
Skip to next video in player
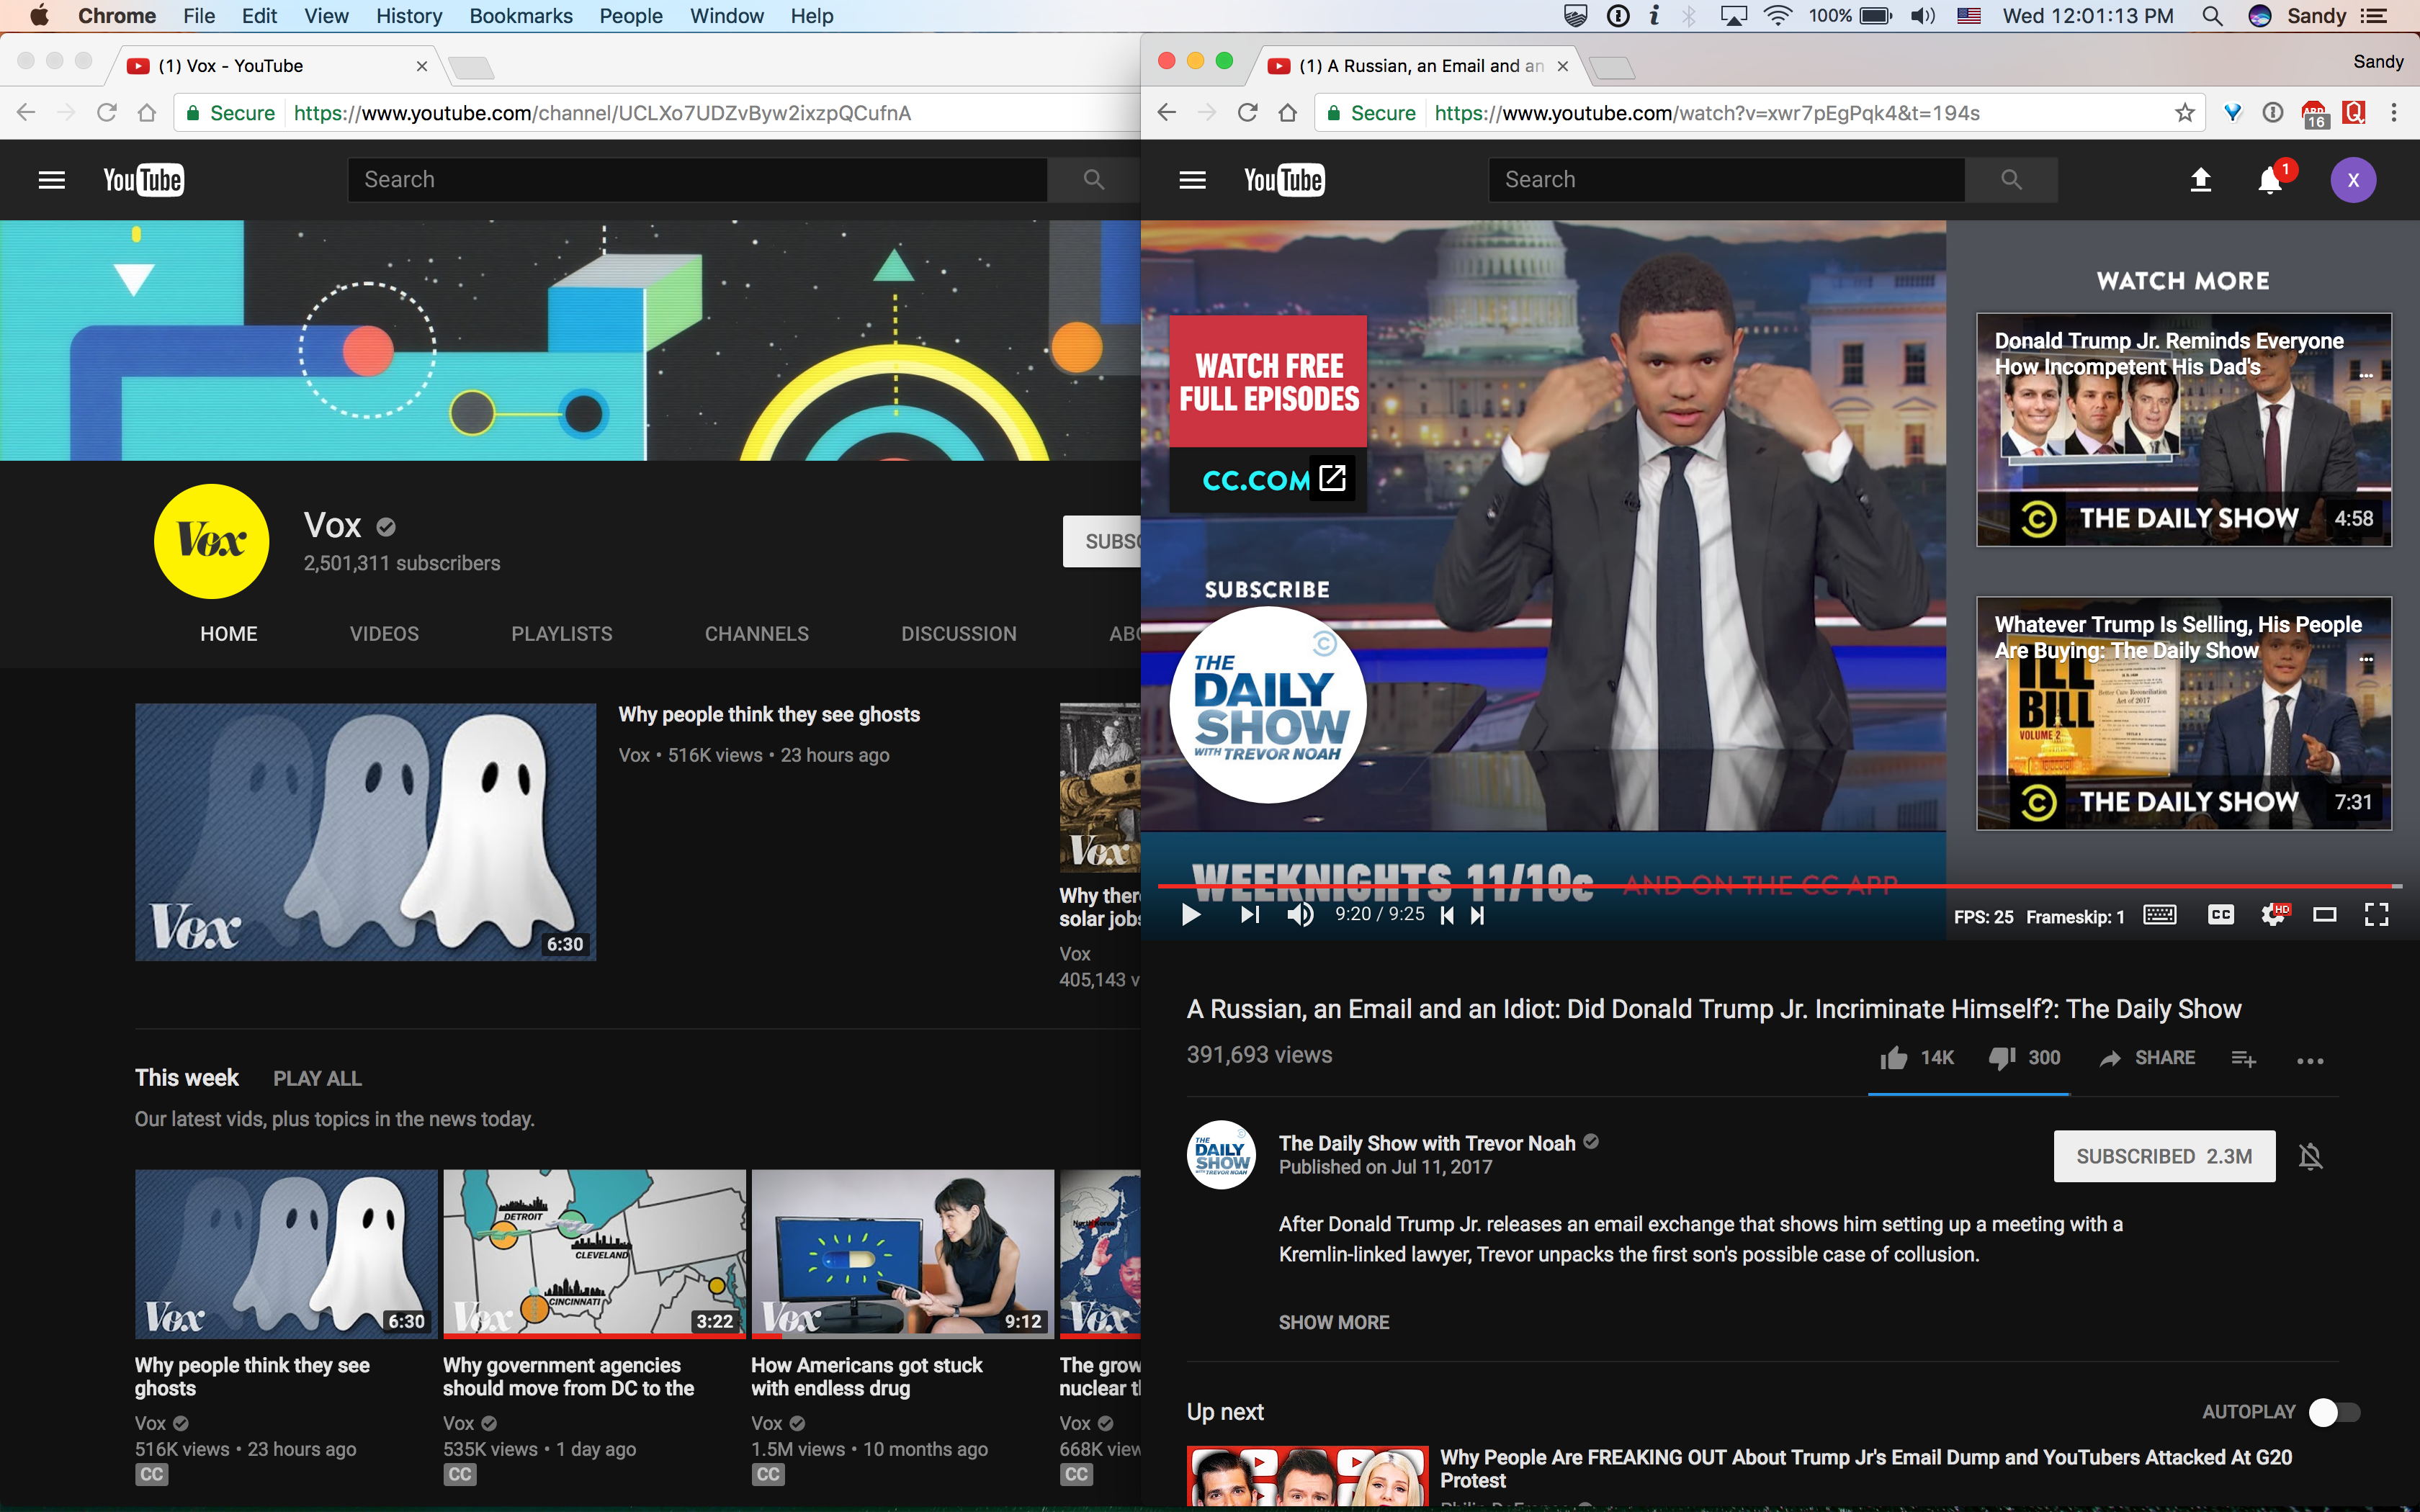coord(1250,915)
